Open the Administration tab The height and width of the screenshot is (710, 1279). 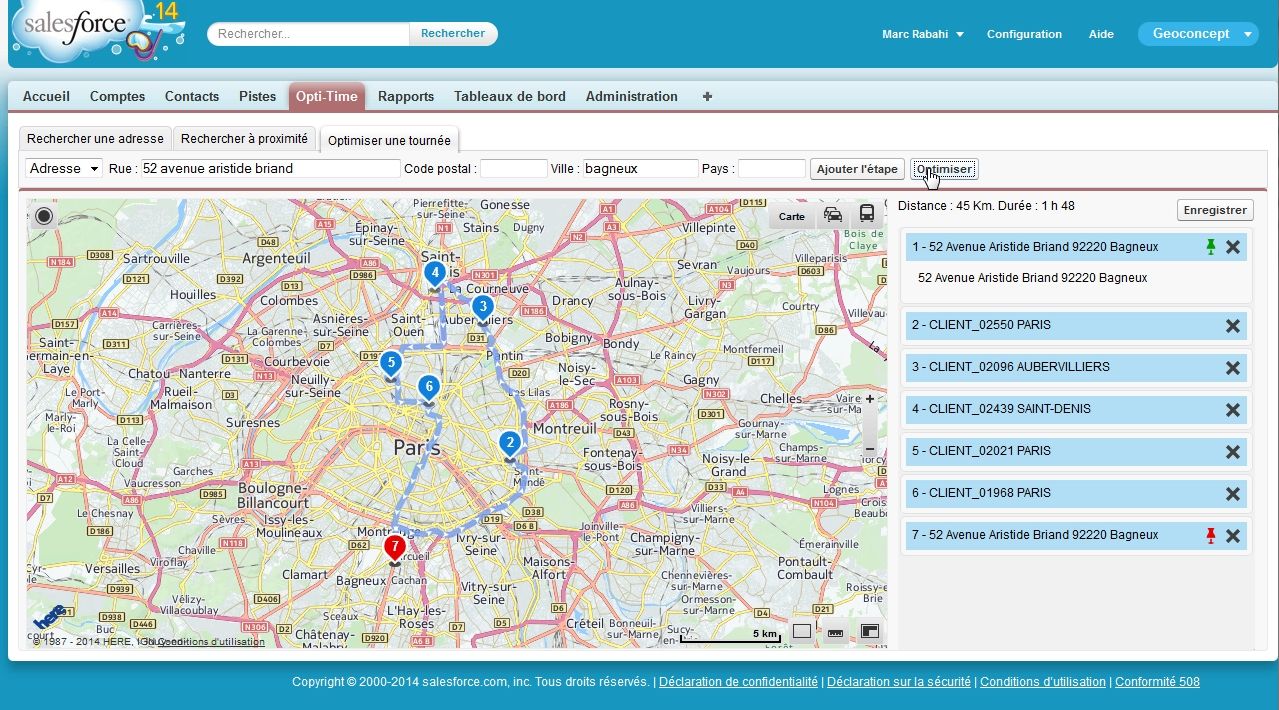[632, 97]
